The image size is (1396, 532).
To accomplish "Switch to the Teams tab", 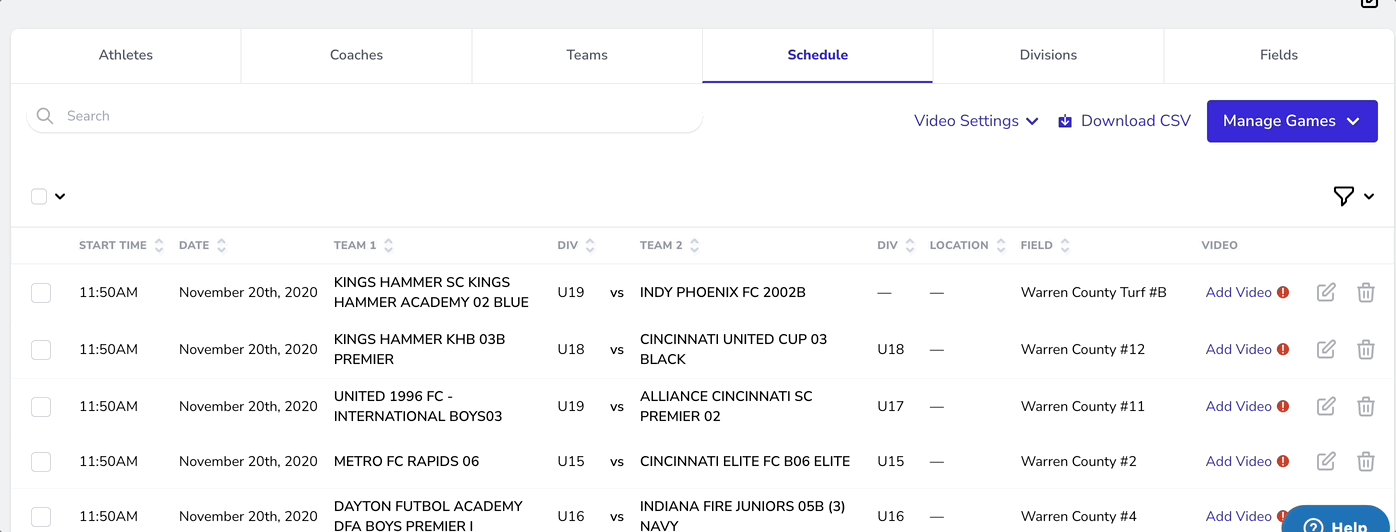I will click(587, 55).
